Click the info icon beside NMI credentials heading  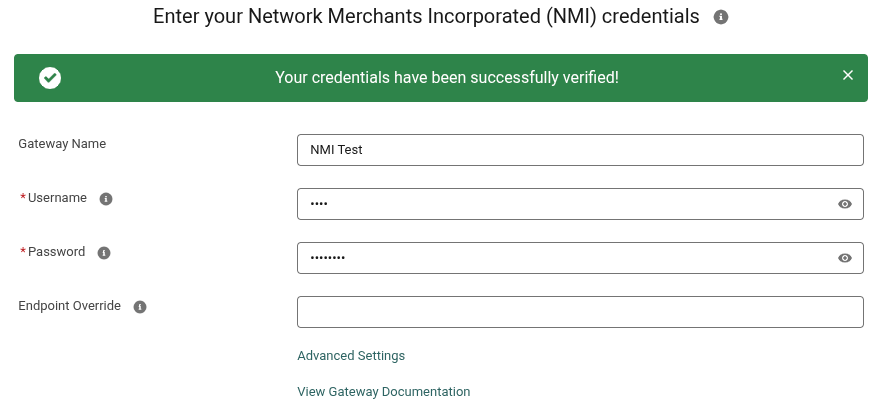point(721,17)
